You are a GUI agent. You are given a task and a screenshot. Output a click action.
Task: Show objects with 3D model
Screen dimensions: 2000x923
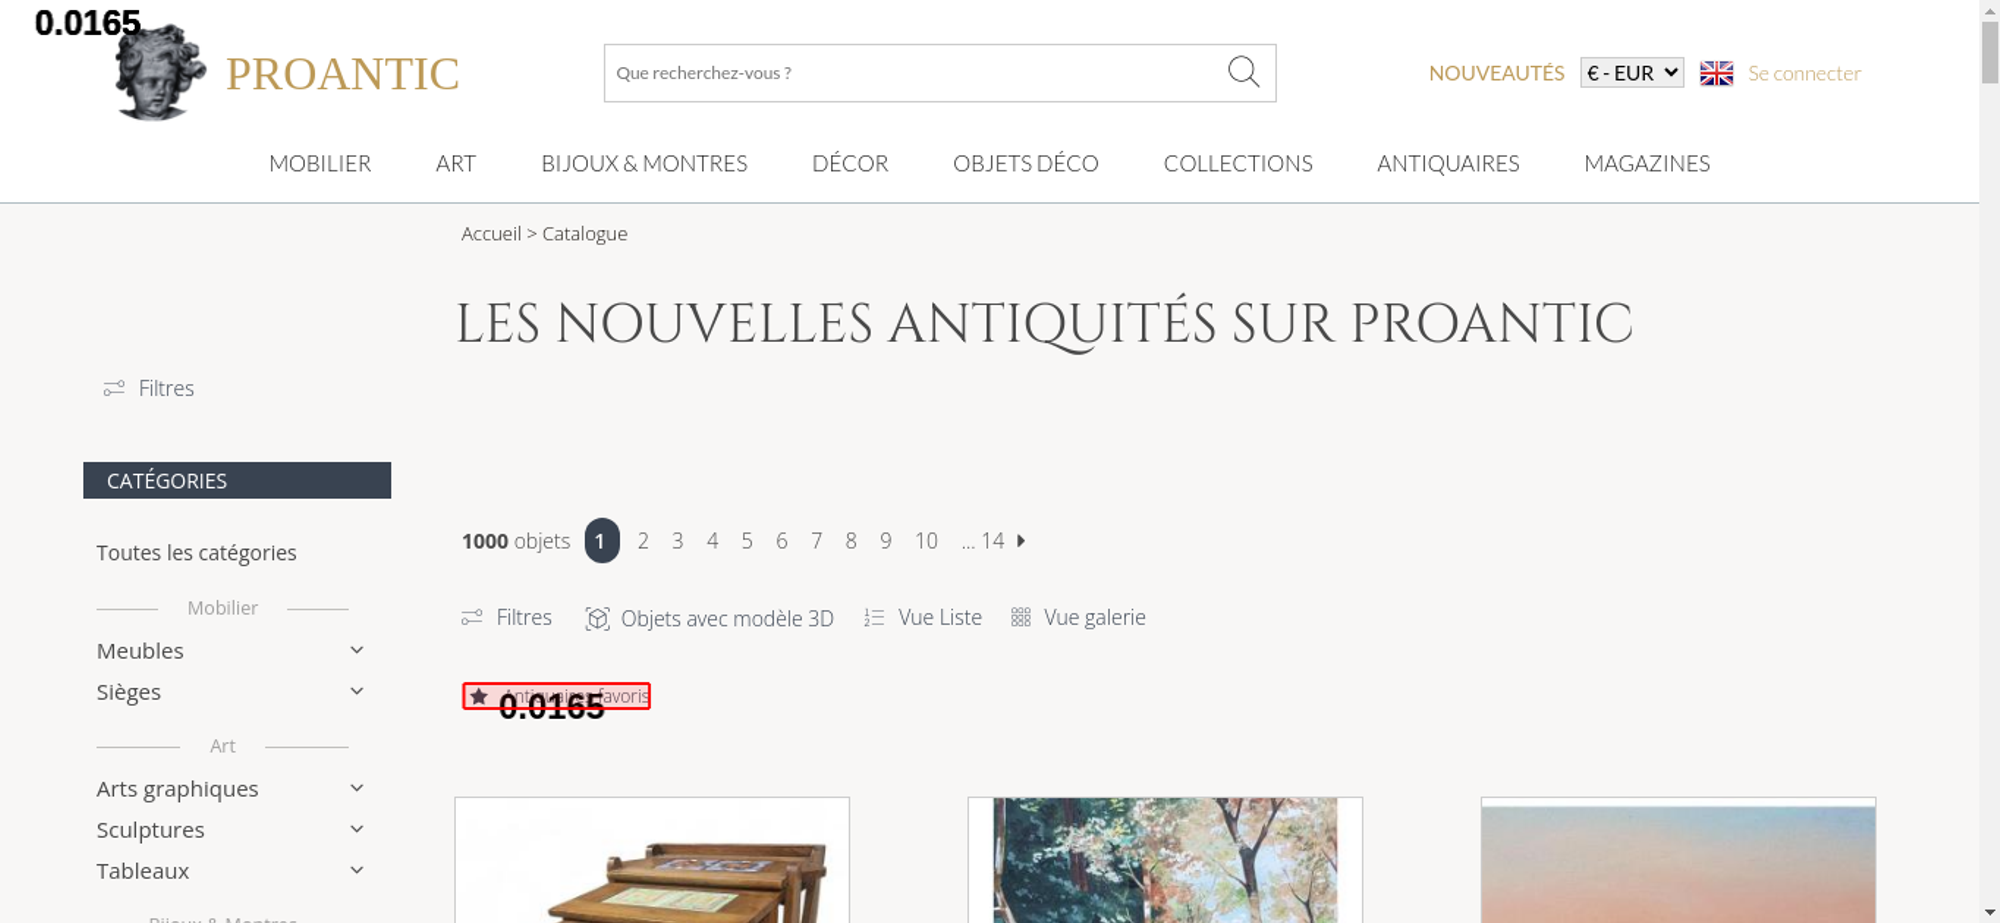710,618
